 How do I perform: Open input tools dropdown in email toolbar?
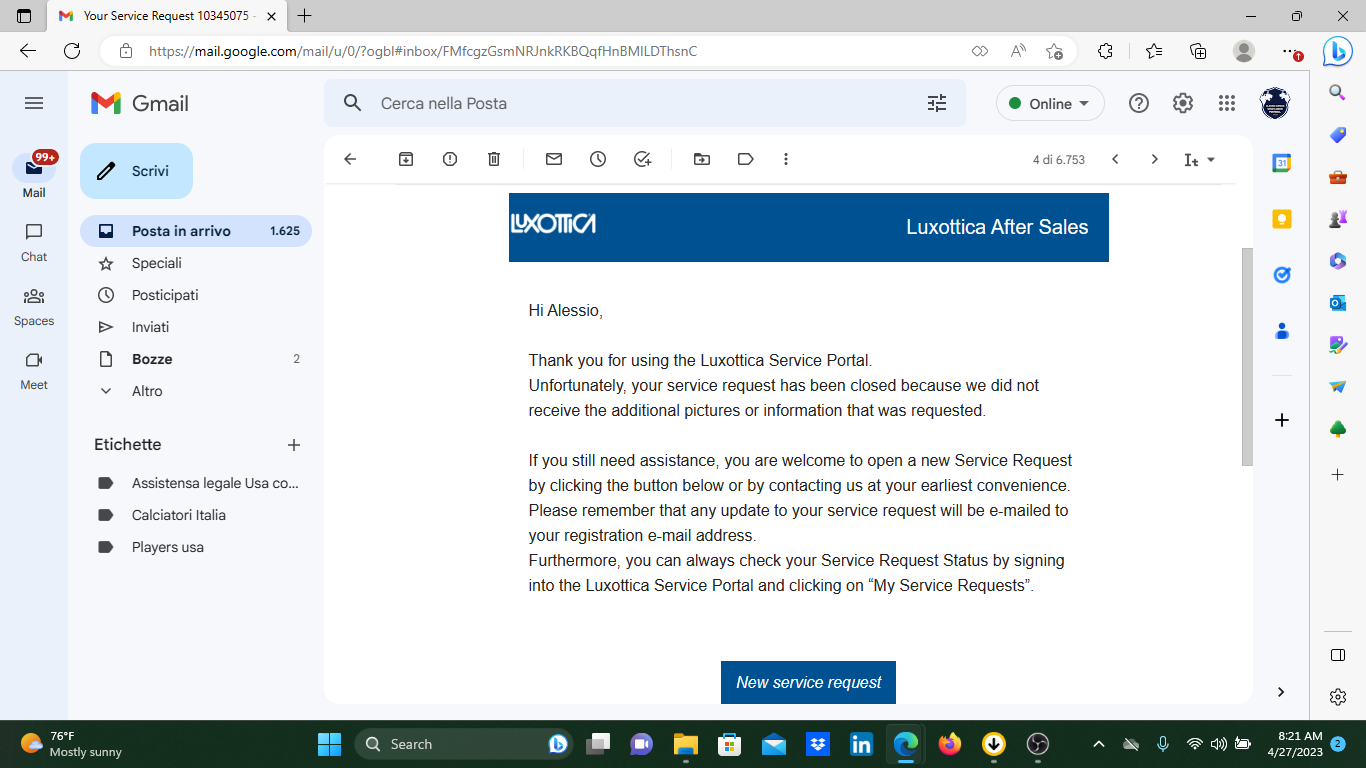[x=1199, y=160]
